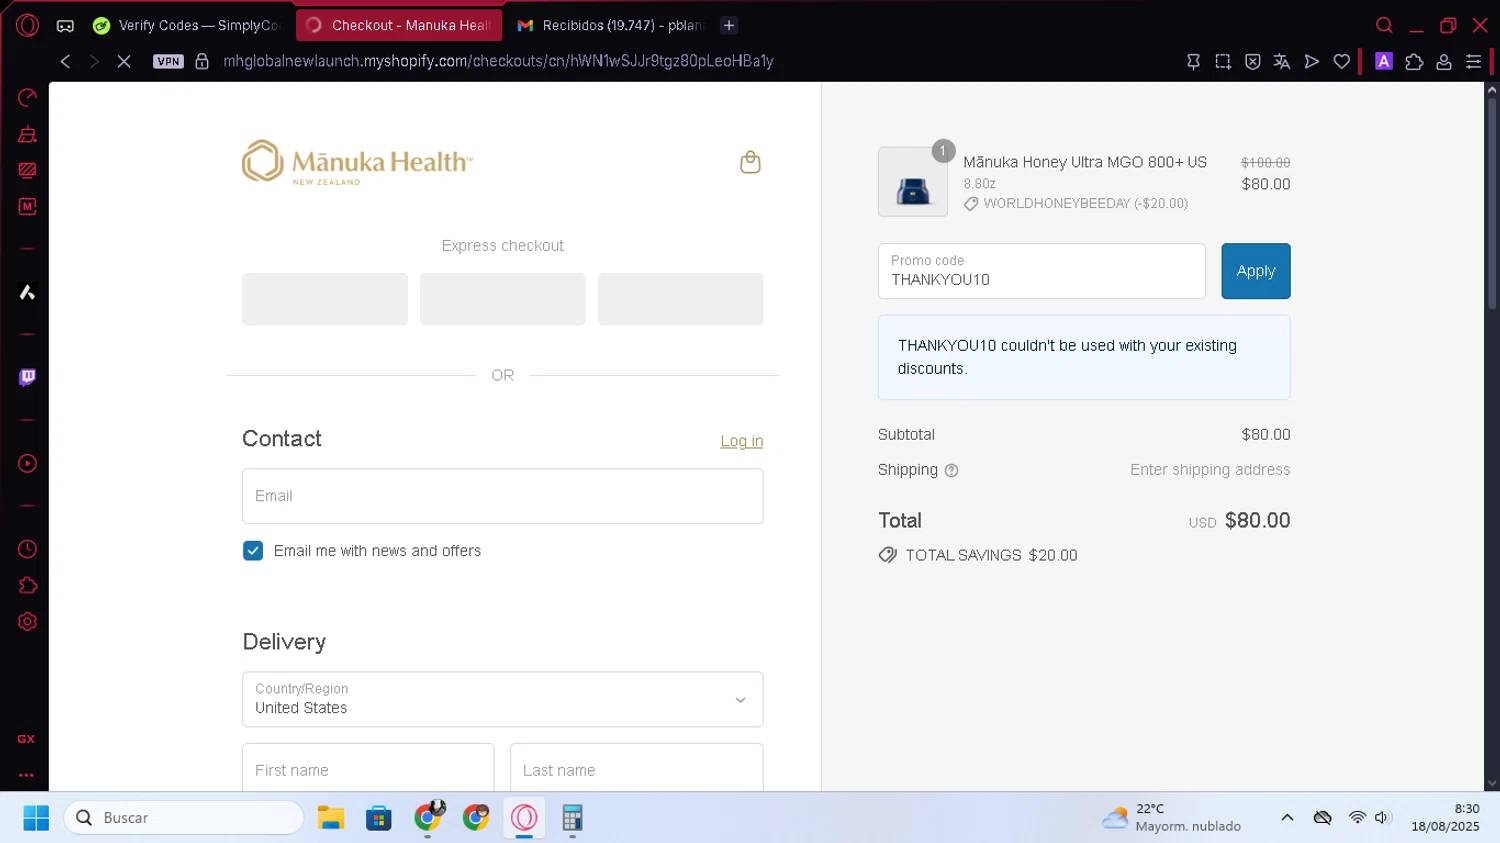The image size is (1500, 843).
Task: Open GX Corner gamepad icon in tab bar
Action: click(65, 26)
